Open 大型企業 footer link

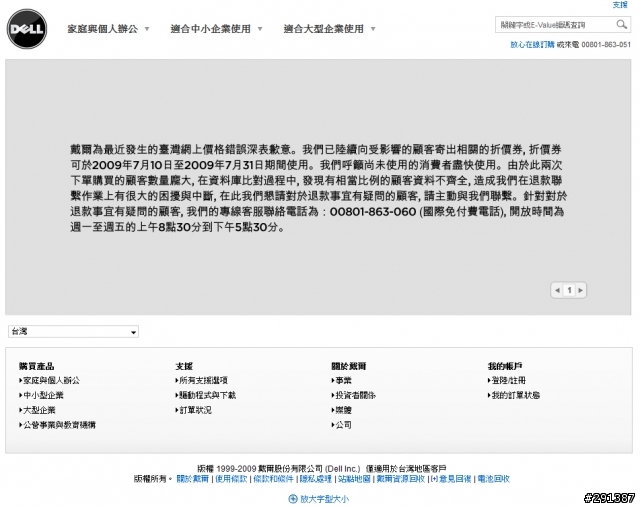coord(37,410)
